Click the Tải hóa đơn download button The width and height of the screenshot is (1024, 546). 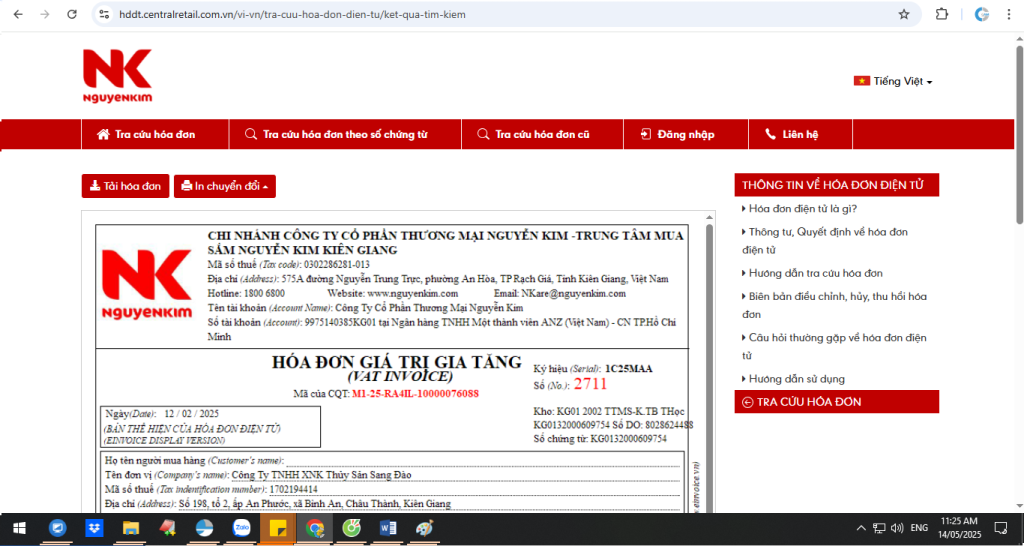[125, 186]
